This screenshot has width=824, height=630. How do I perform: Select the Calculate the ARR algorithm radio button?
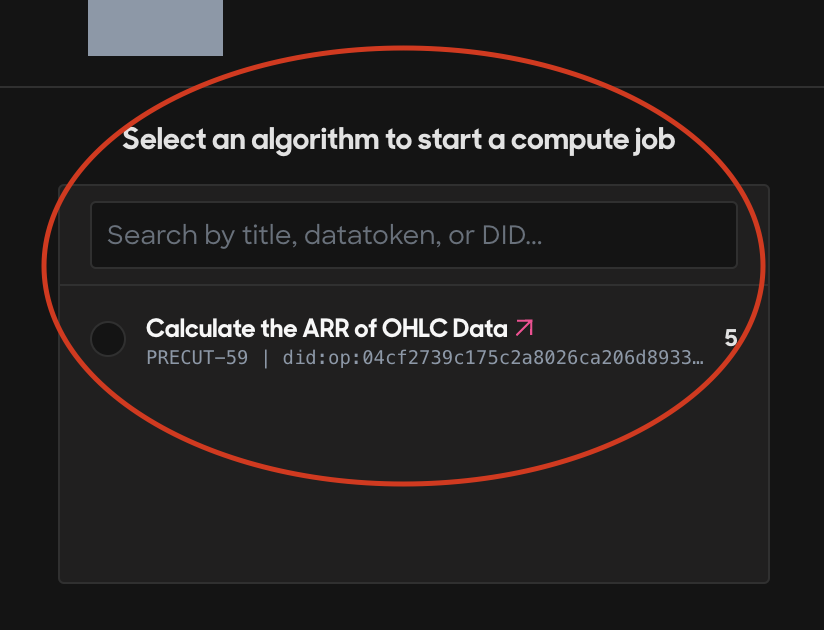(x=108, y=339)
